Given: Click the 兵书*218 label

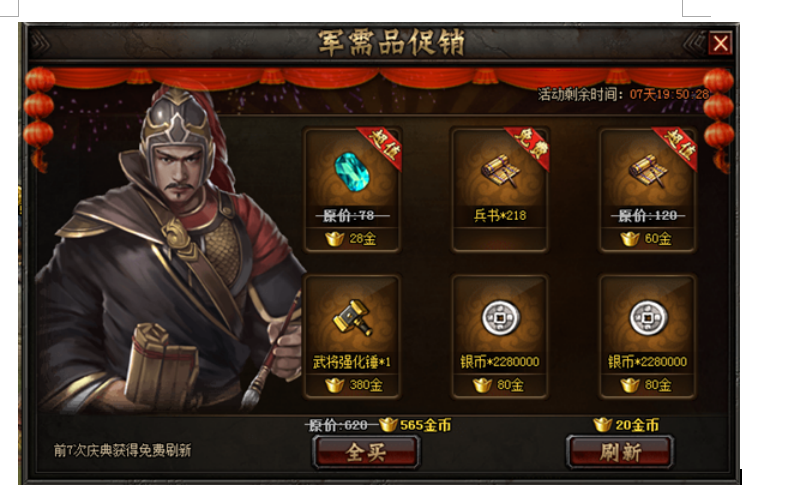Looking at the screenshot, I should tap(500, 215).
